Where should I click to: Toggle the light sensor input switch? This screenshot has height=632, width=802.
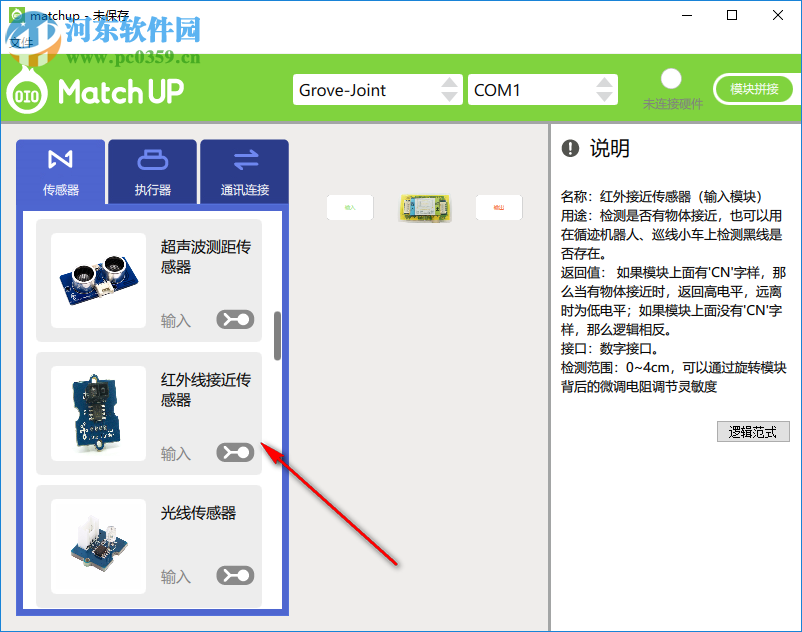click(235, 575)
